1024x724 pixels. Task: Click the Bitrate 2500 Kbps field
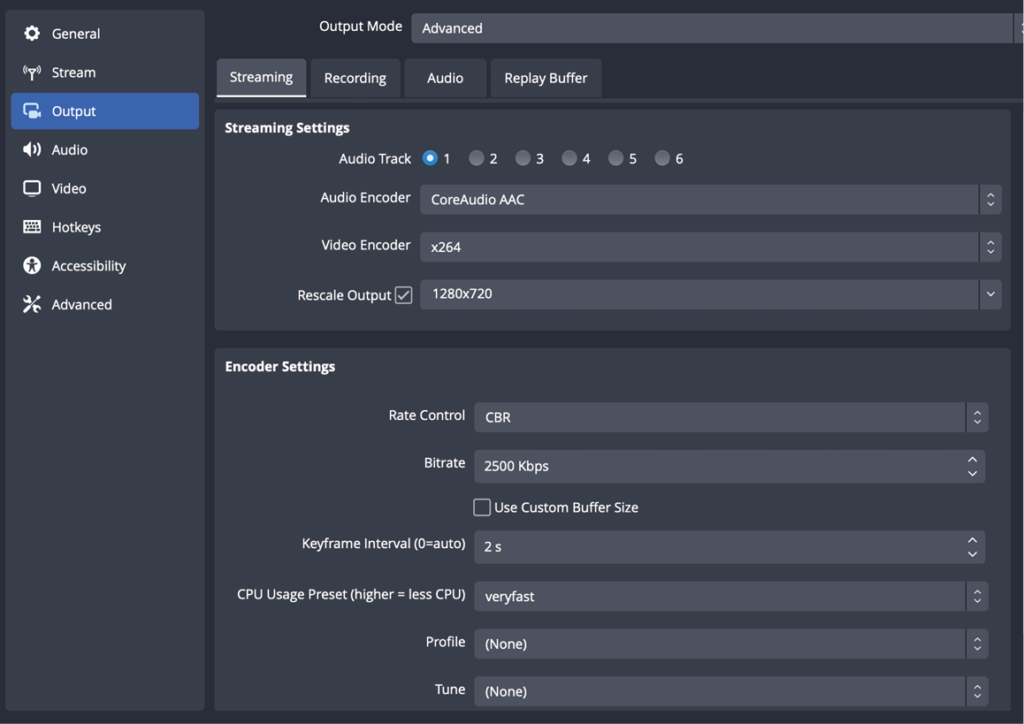(715, 466)
